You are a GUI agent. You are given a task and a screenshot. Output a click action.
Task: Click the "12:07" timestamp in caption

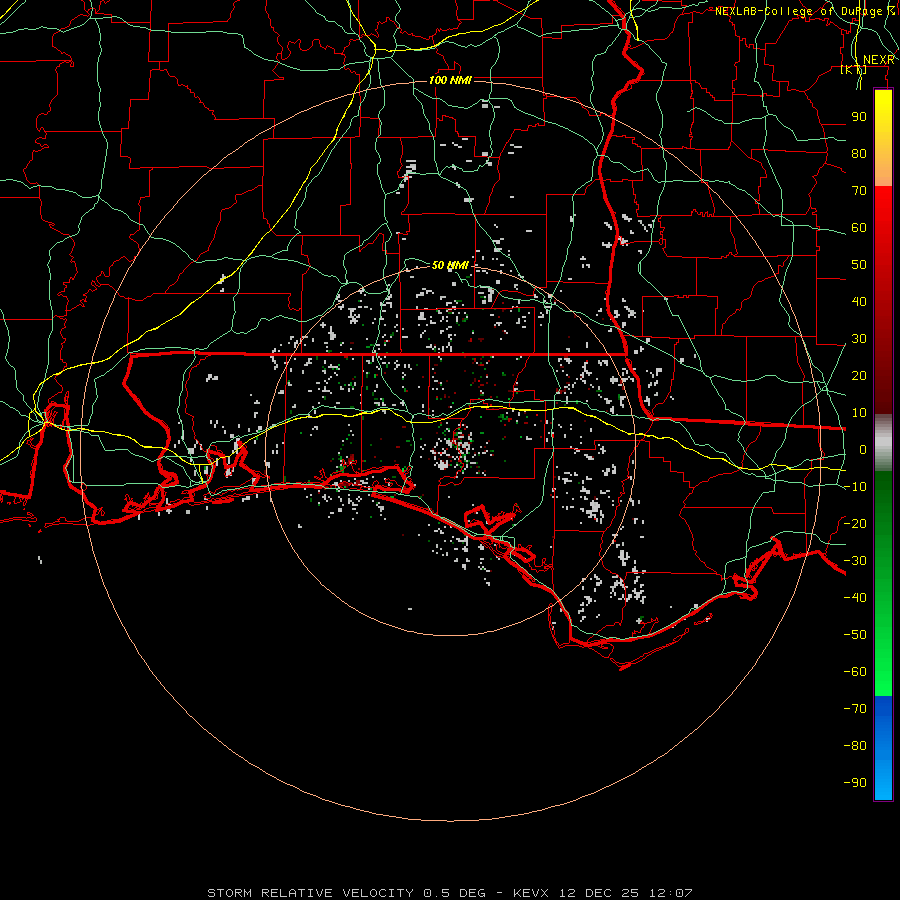[671, 893]
